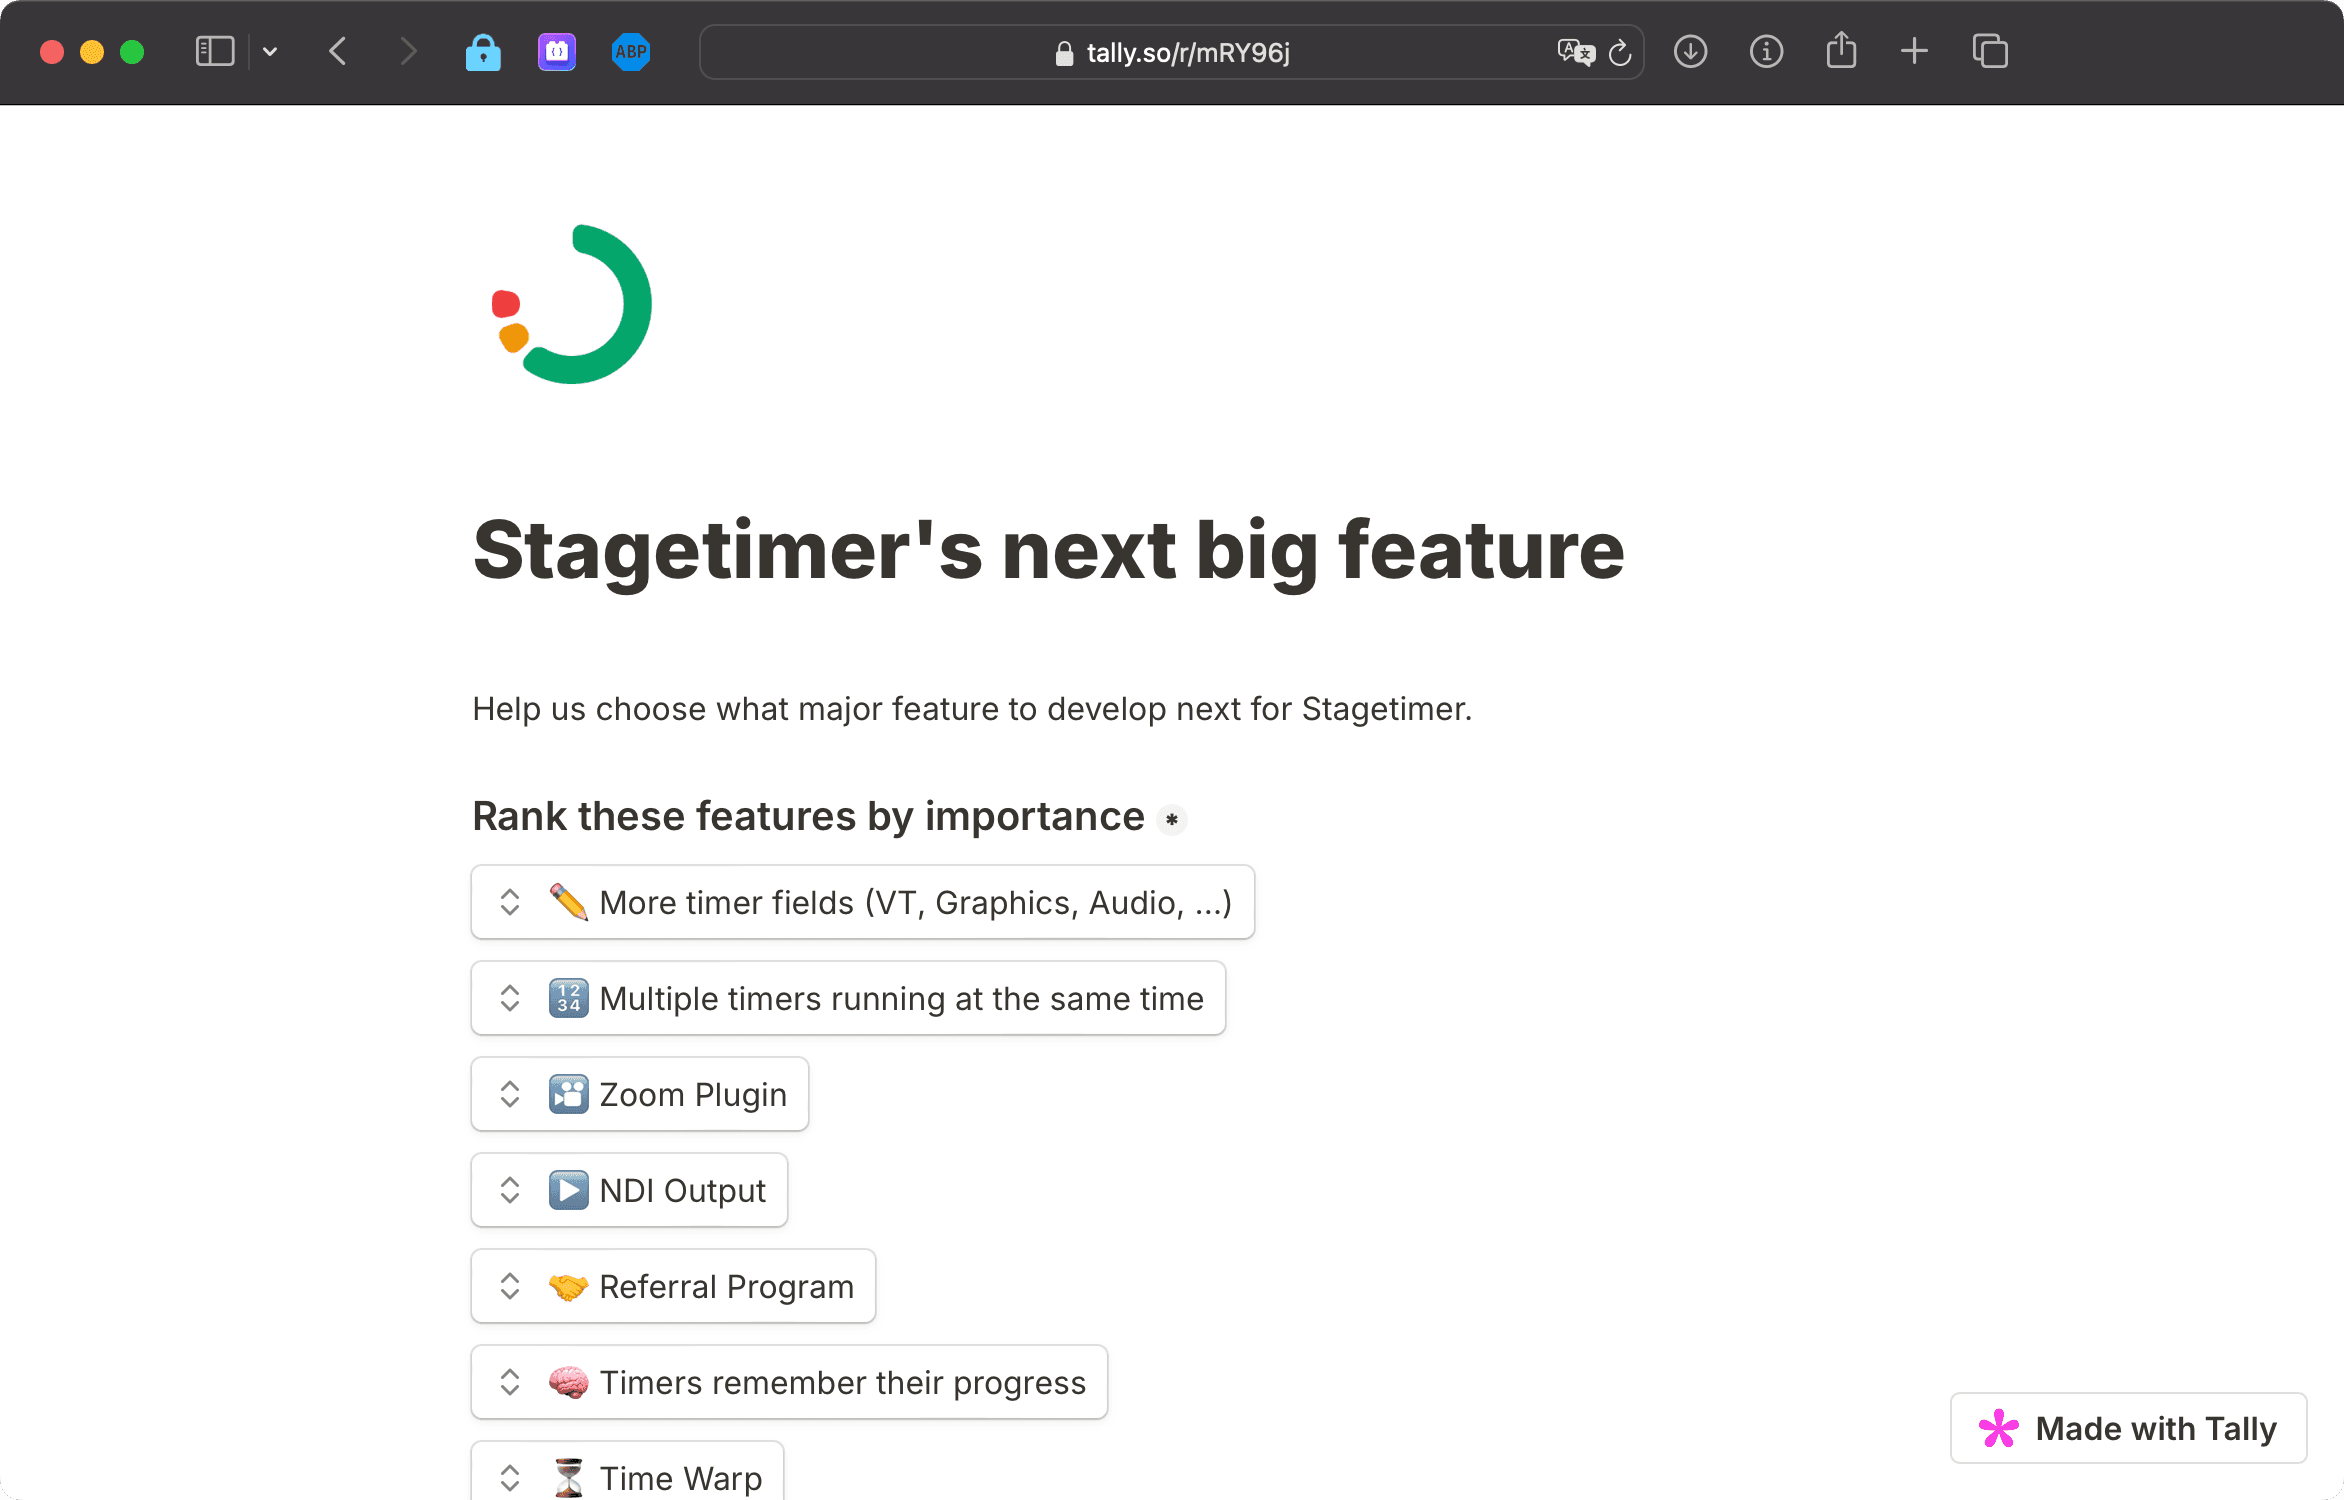The height and width of the screenshot is (1500, 2344).
Task: Click the reorder arrows for Multiple timers
Action: 510,998
